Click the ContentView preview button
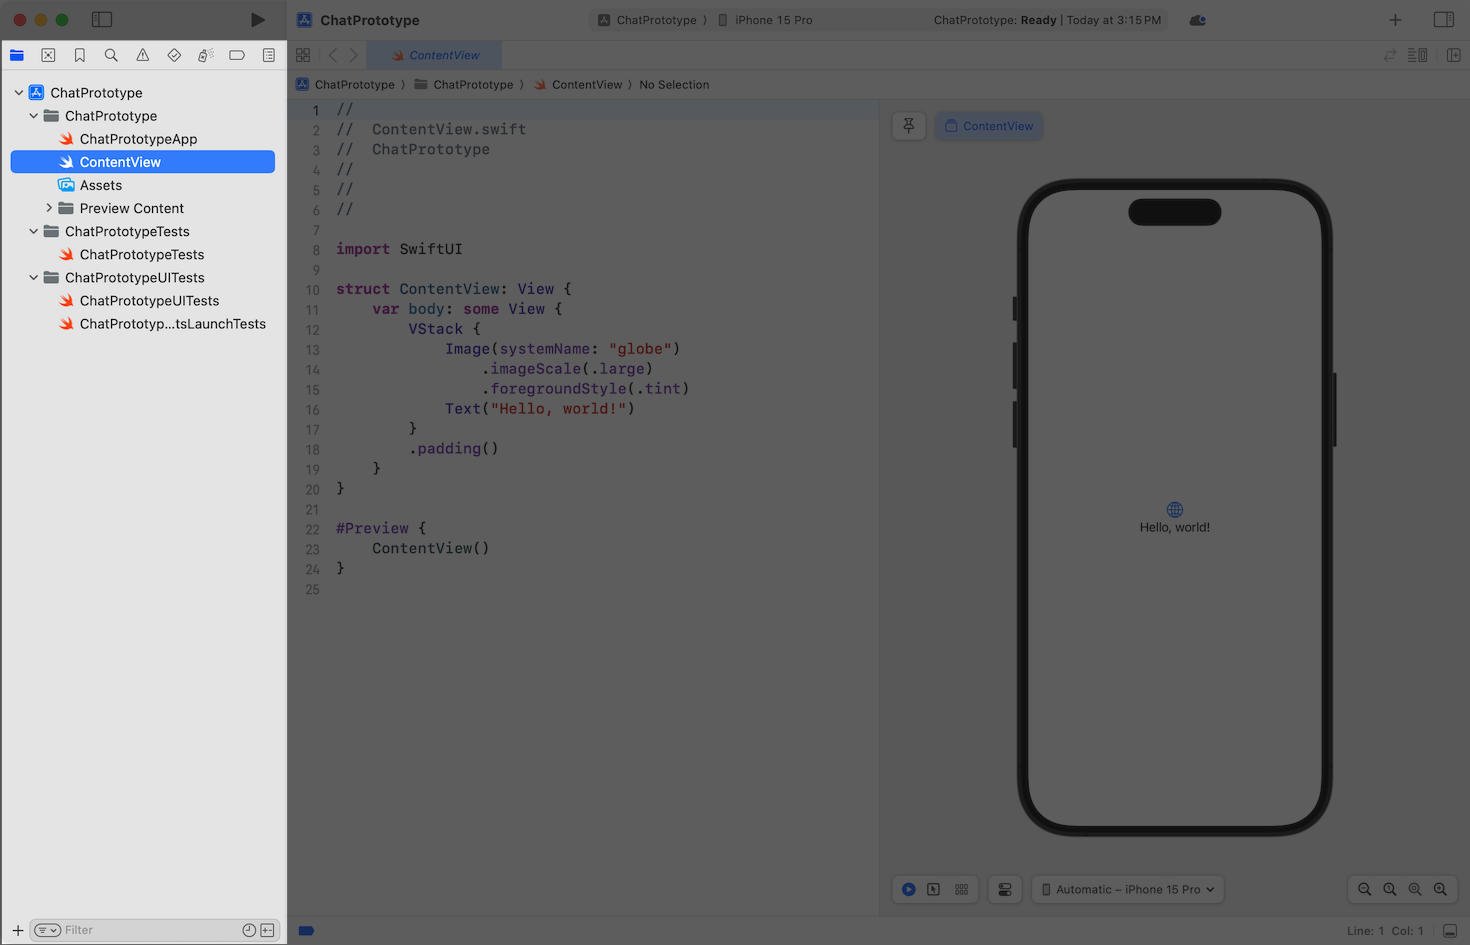The height and width of the screenshot is (945, 1470). coord(989,126)
